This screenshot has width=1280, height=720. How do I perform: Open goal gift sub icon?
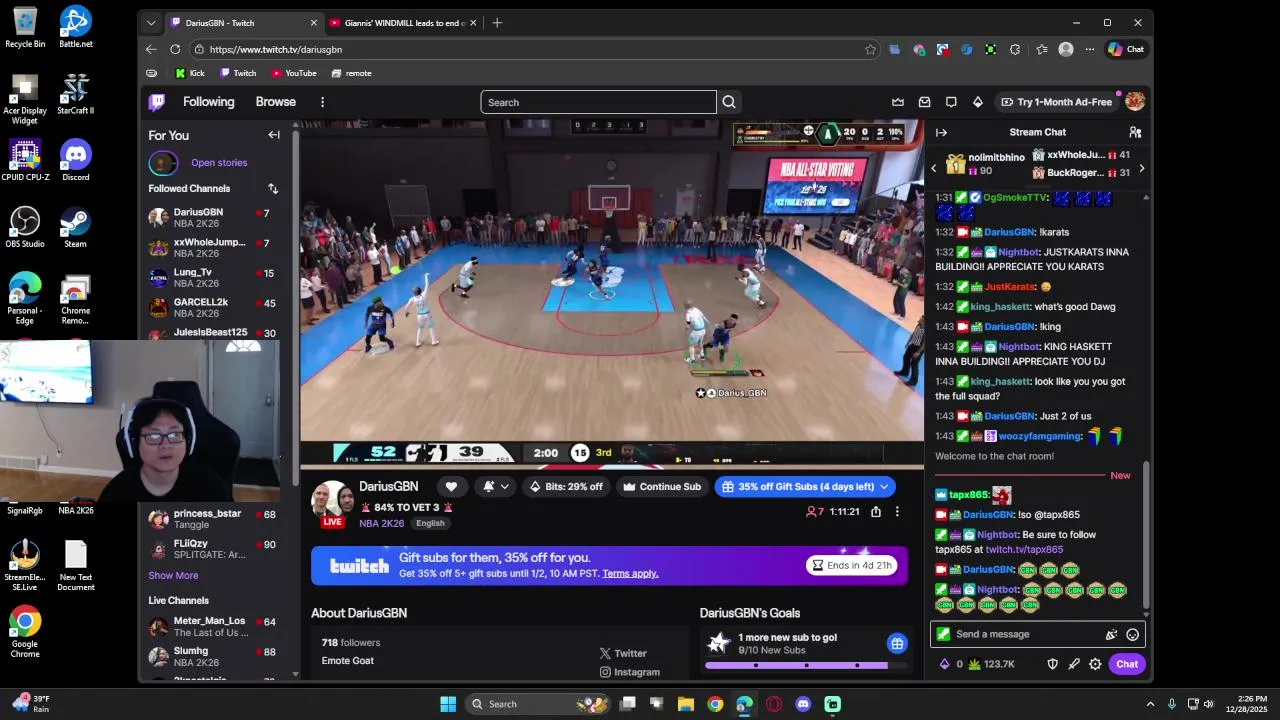click(x=897, y=644)
